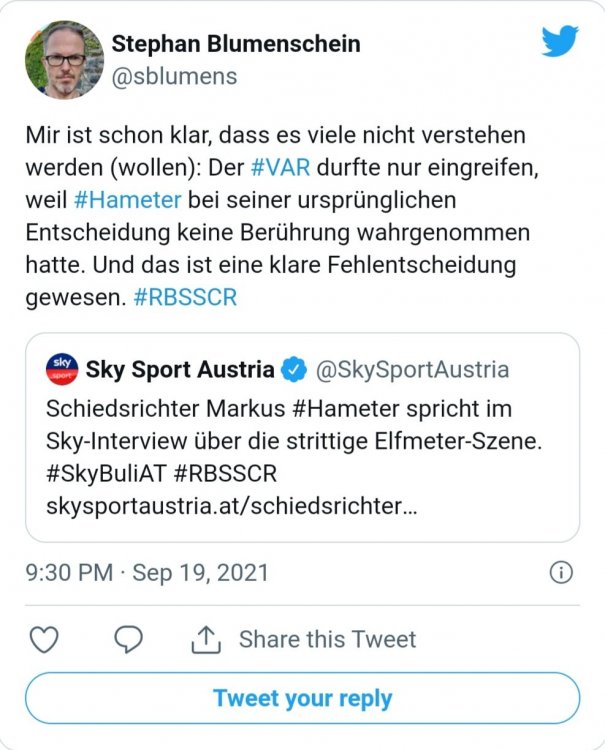
Task: Open the #Hameter hashtag in main tweet
Action: point(128,200)
